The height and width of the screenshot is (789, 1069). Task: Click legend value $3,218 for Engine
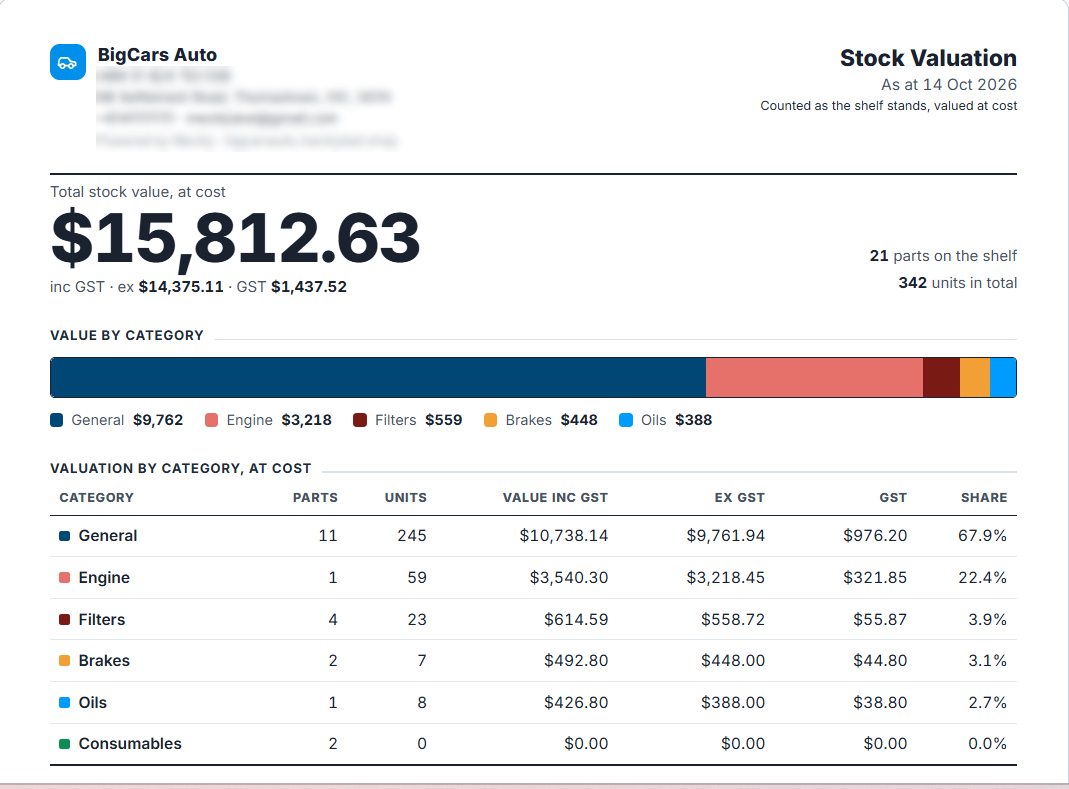tap(307, 420)
